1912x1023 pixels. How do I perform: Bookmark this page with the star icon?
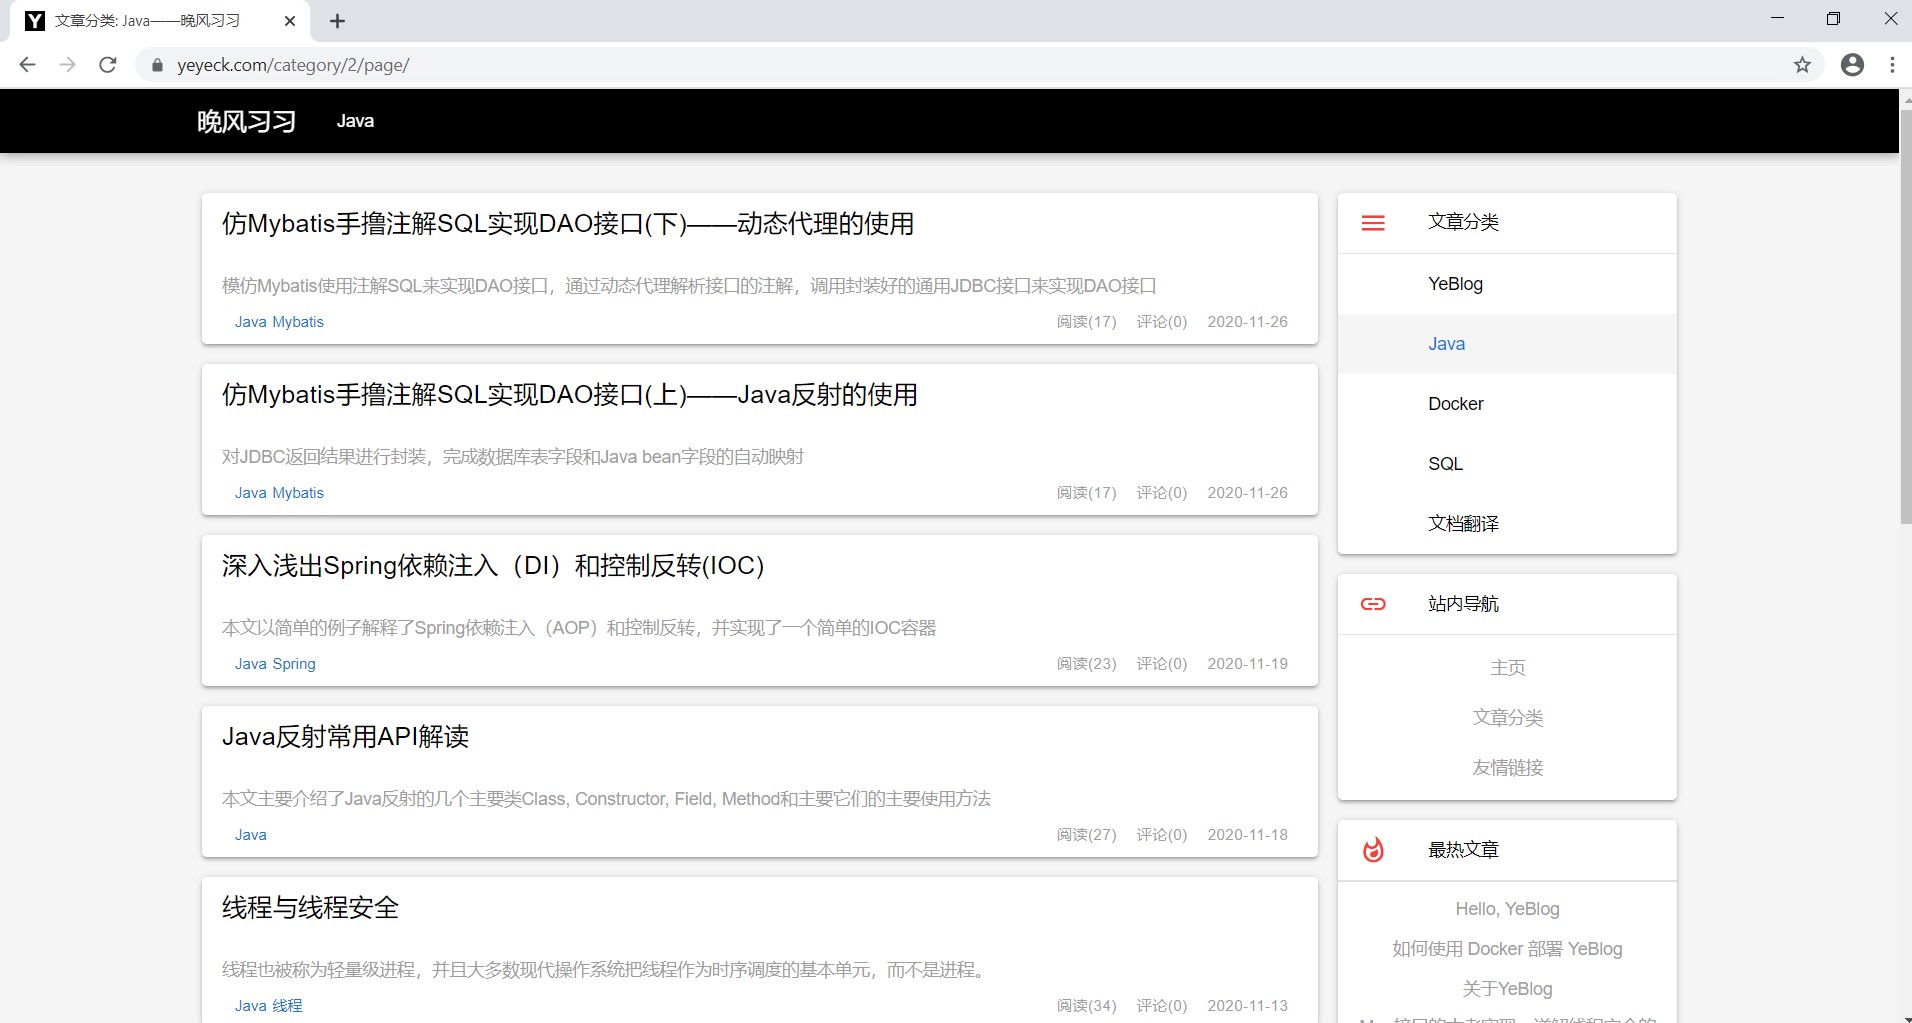point(1802,65)
